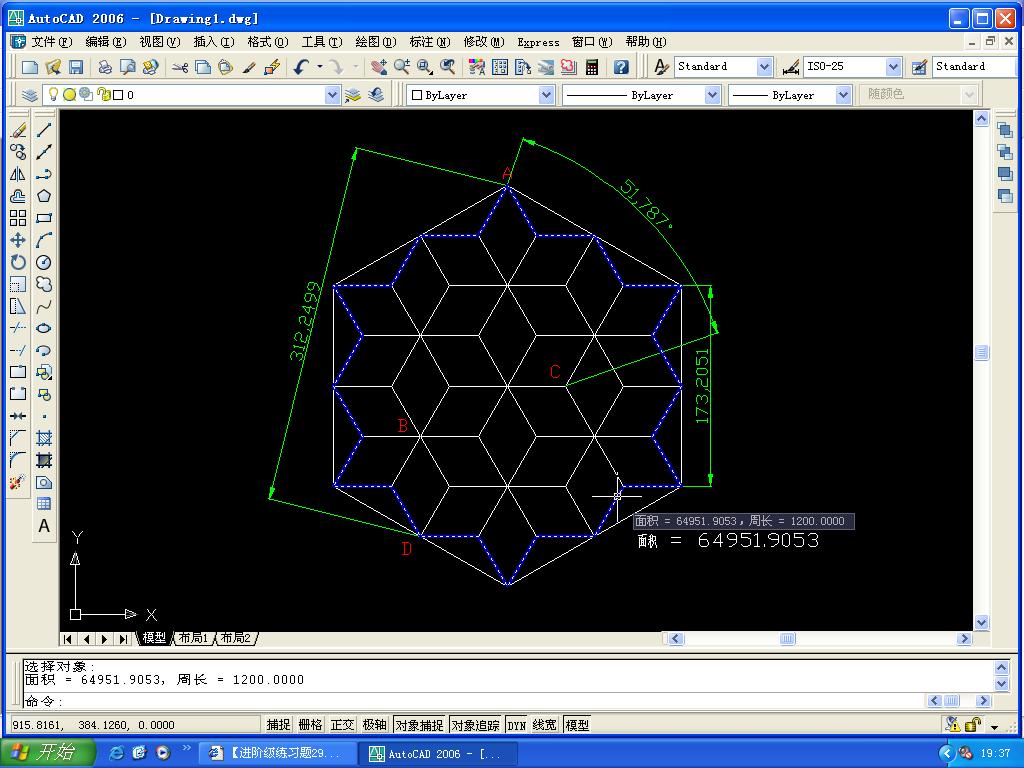Jump to last layout tab arrow
This screenshot has width=1024, height=768.
tap(123, 639)
